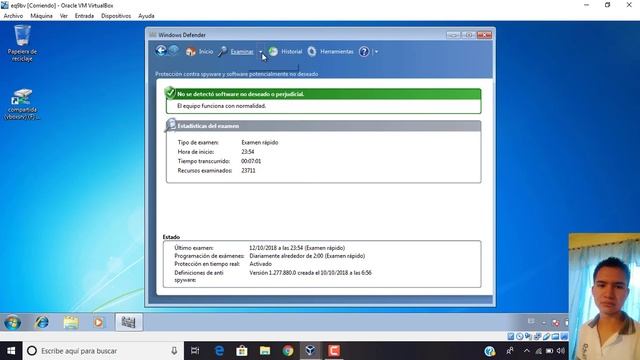The width and height of the screenshot is (640, 360).
Task: Click VirtualBox display indicator
Action: pyautogui.click(x=564, y=336)
